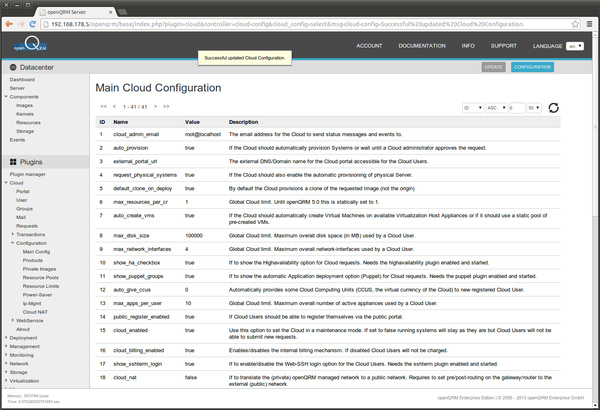Open Portal under Cloud
Screen dimensions: 600x410
(23, 191)
